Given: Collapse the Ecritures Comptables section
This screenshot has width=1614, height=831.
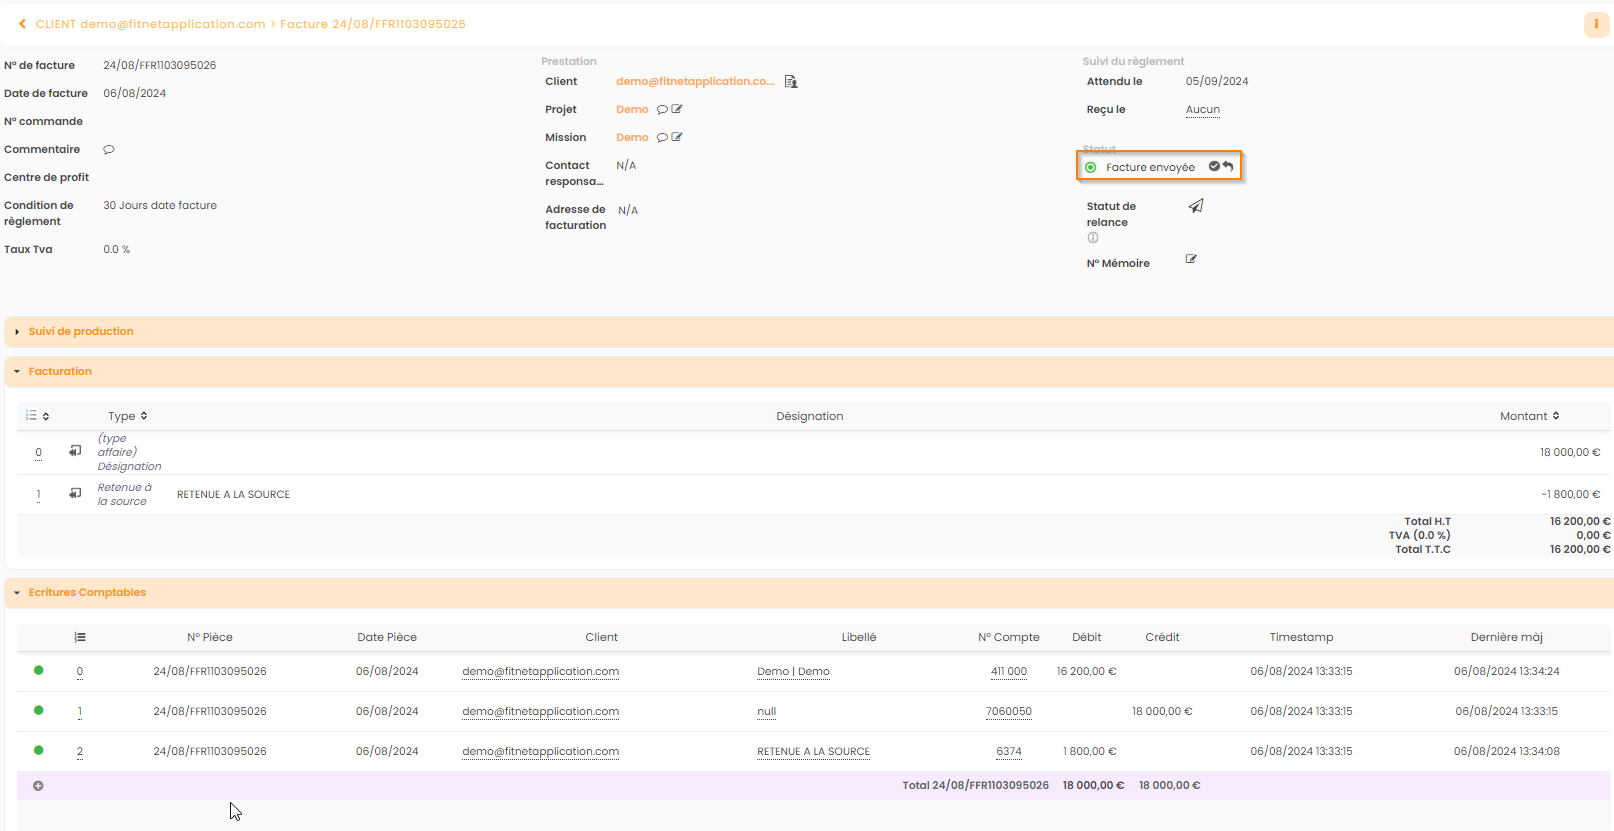Looking at the screenshot, I should (x=86, y=593).
